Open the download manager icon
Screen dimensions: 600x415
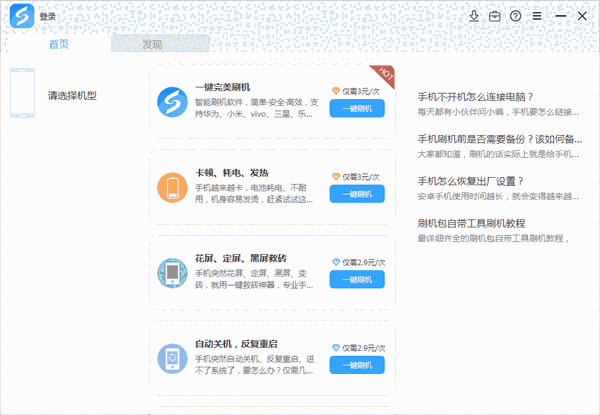[474, 16]
